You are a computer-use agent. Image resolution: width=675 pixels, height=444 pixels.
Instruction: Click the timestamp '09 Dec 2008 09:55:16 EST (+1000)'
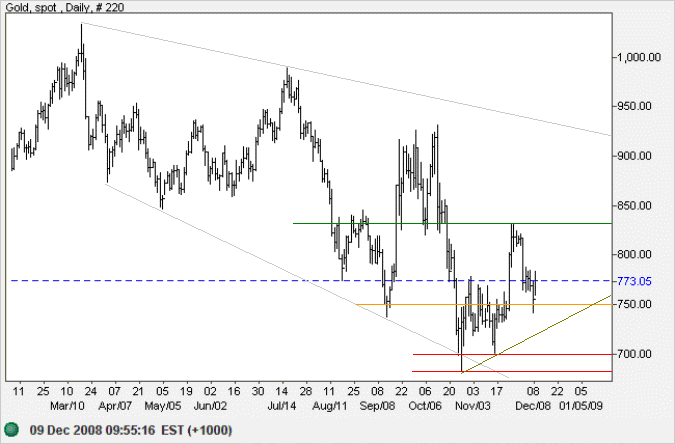131,430
